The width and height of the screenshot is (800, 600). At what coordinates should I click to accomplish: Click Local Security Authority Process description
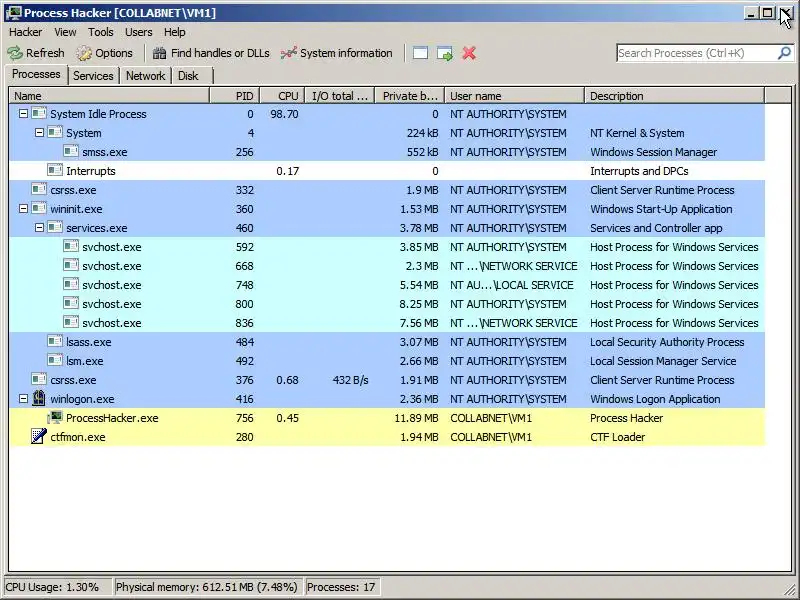pyautogui.click(x=667, y=342)
